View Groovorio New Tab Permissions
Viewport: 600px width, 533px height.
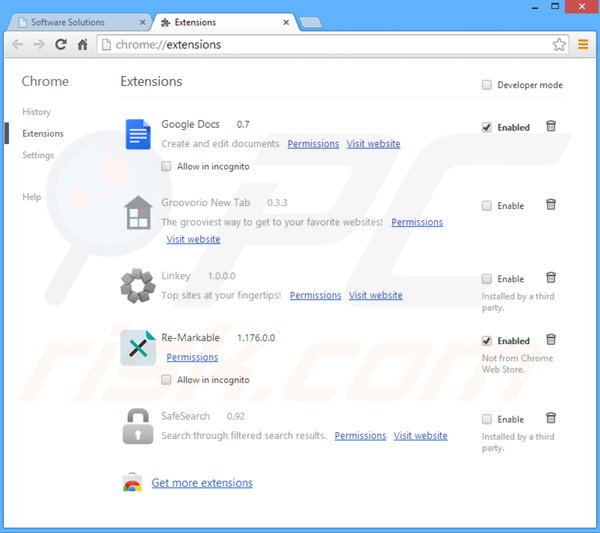click(417, 222)
